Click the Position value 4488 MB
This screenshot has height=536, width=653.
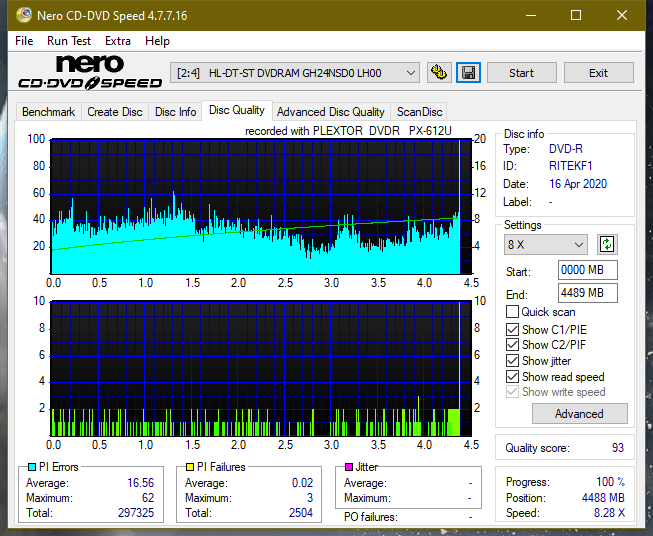coord(603,498)
